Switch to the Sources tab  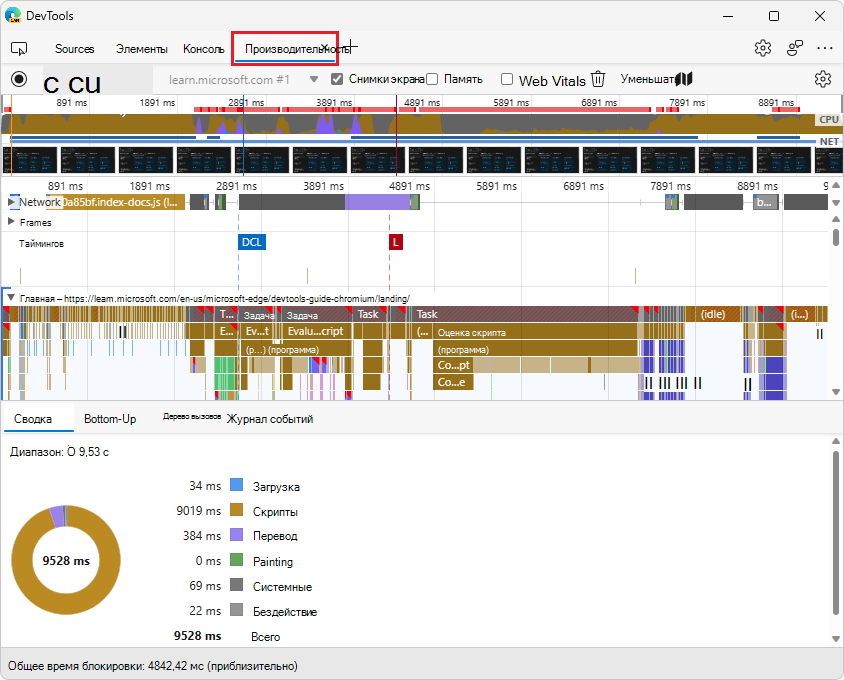coord(75,49)
